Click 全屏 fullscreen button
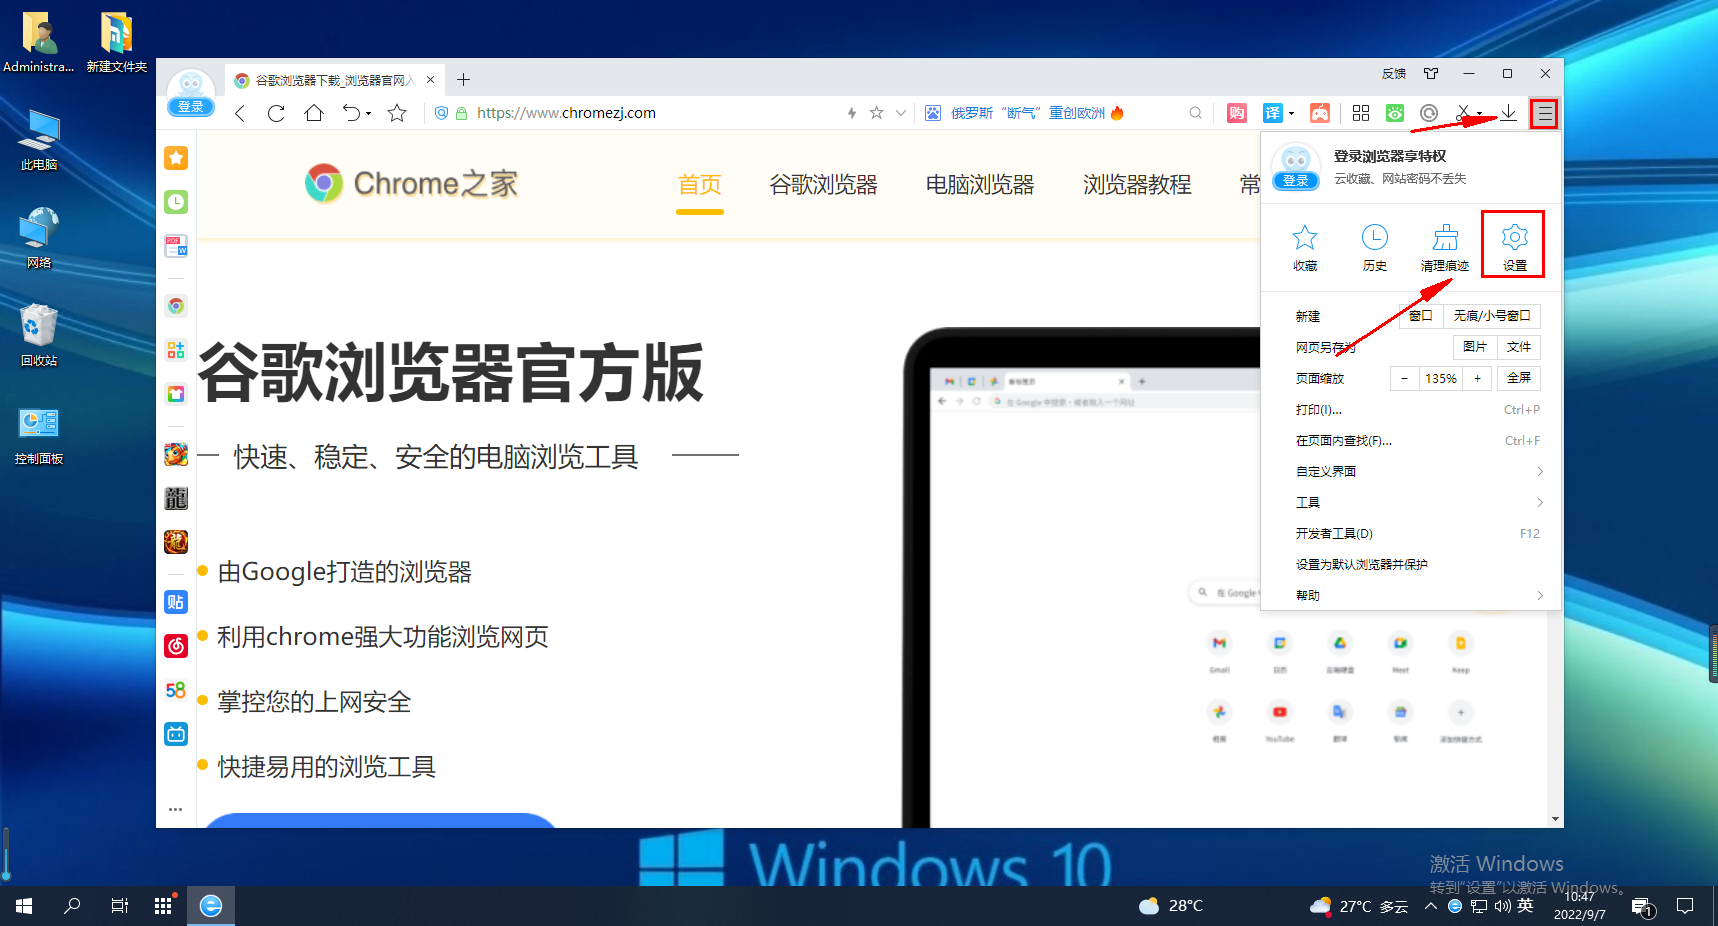 (1519, 378)
